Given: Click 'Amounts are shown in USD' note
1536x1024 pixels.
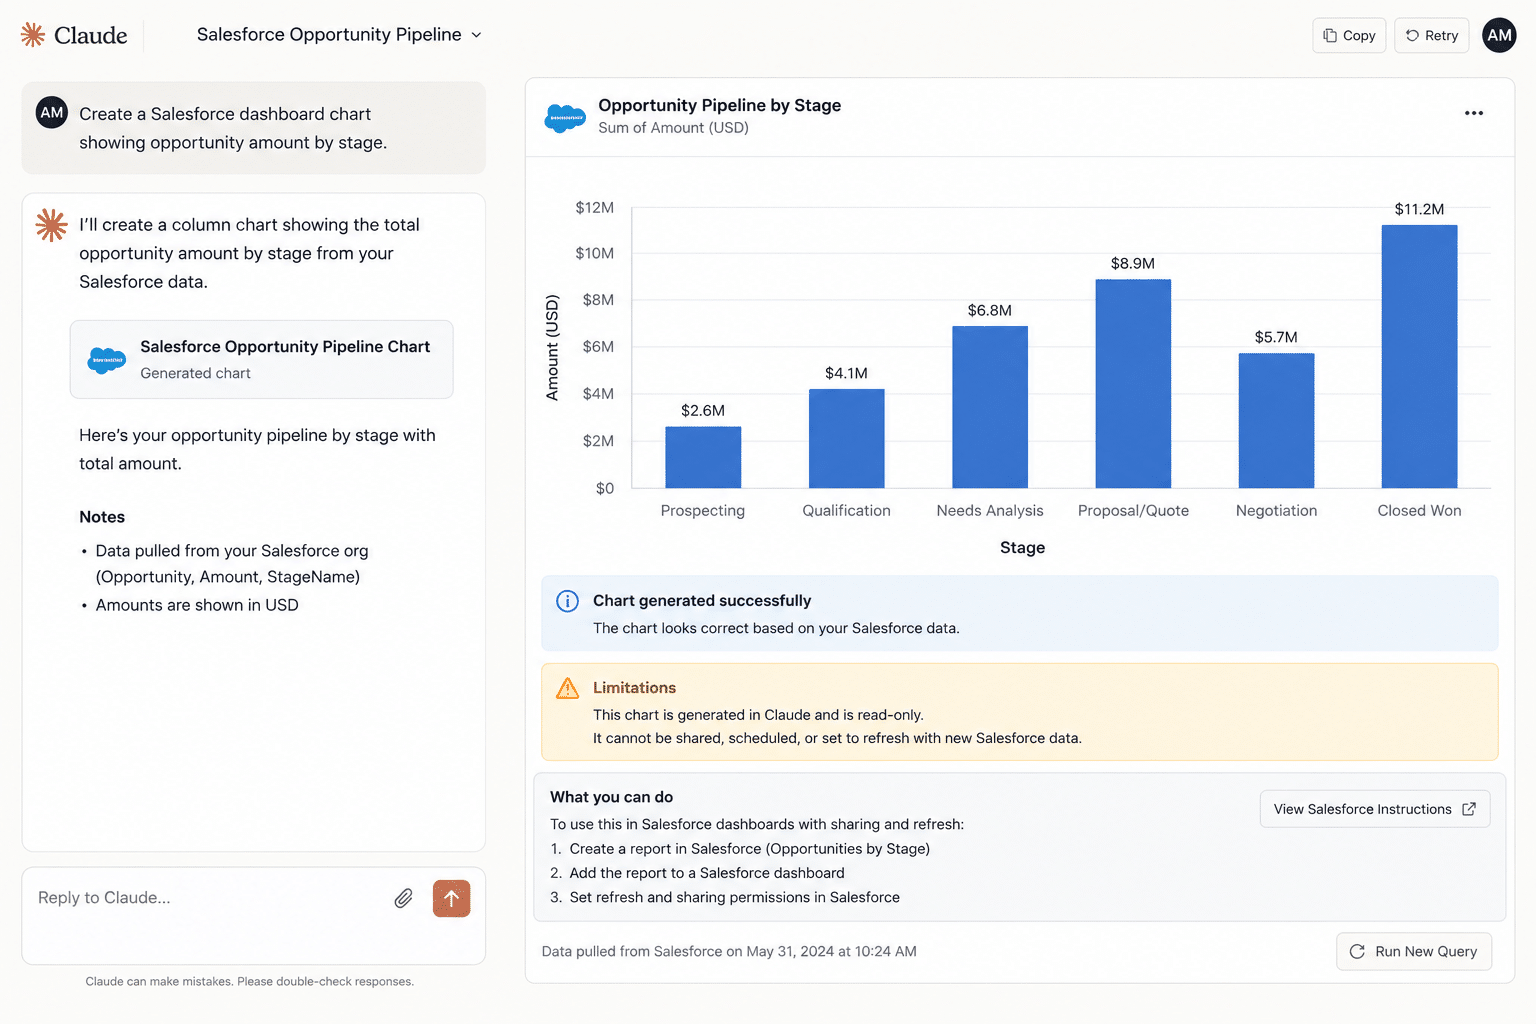Looking at the screenshot, I should point(197,605).
